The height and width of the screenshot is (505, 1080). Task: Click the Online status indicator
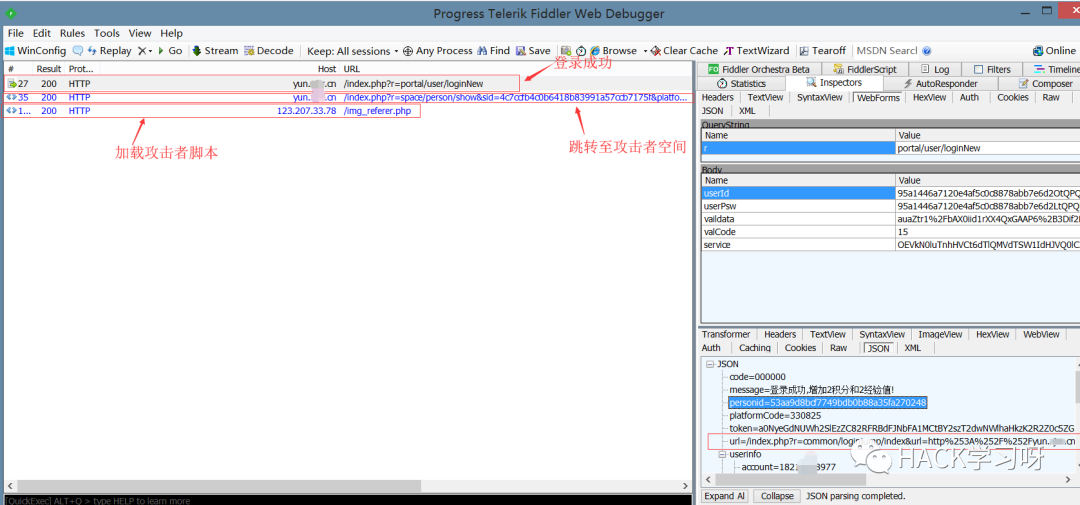(1054, 51)
